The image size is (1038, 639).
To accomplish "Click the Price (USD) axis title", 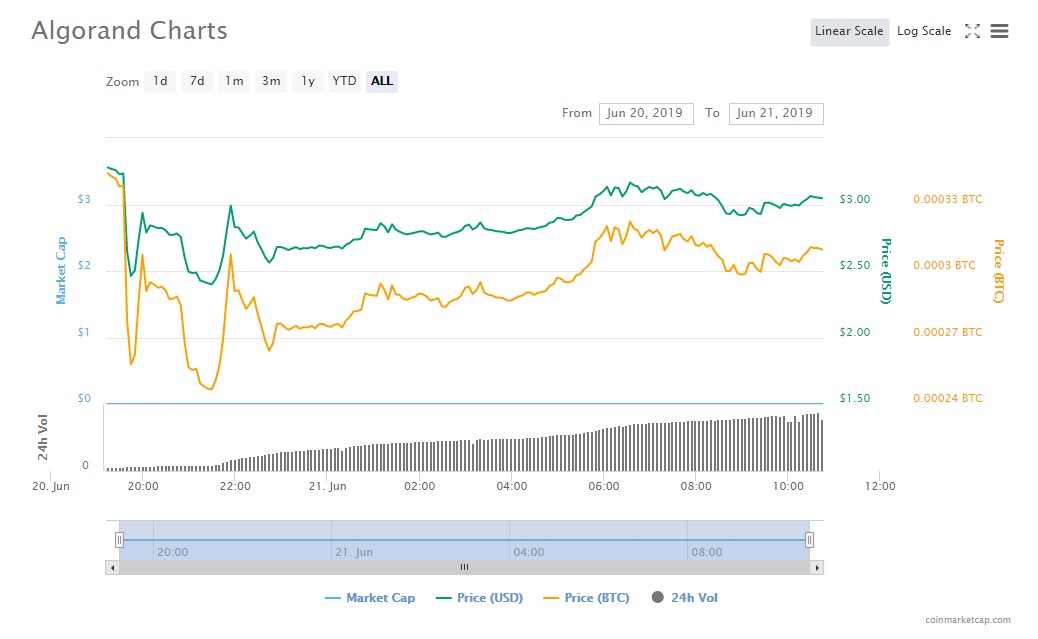I will point(886,271).
